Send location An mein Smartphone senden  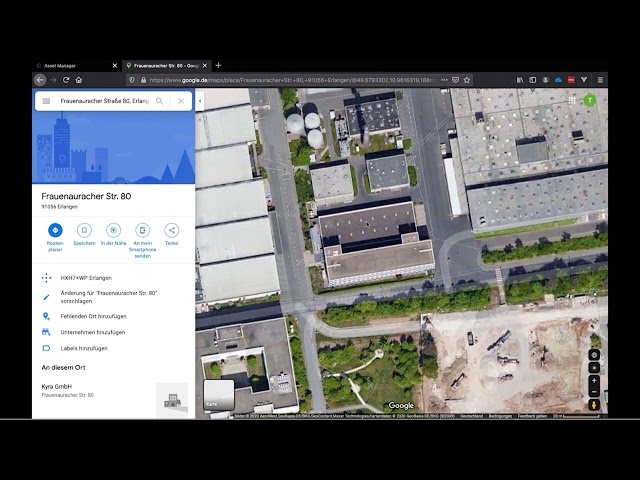tap(142, 240)
